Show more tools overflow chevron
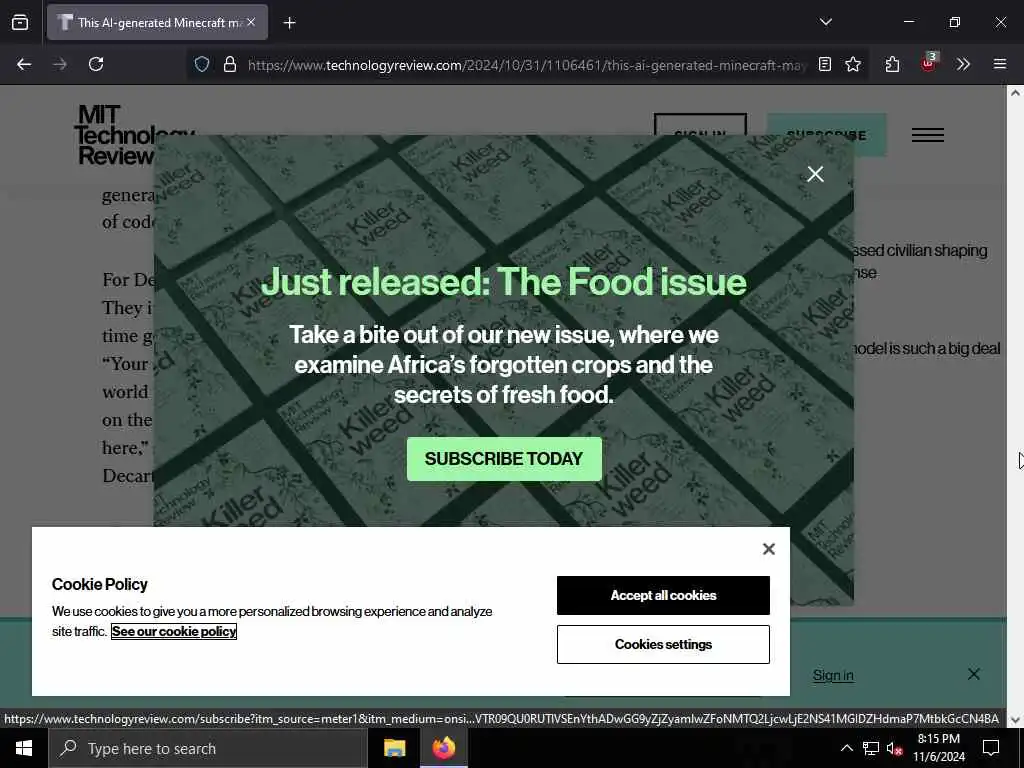The height and width of the screenshot is (768, 1024). coord(963,64)
